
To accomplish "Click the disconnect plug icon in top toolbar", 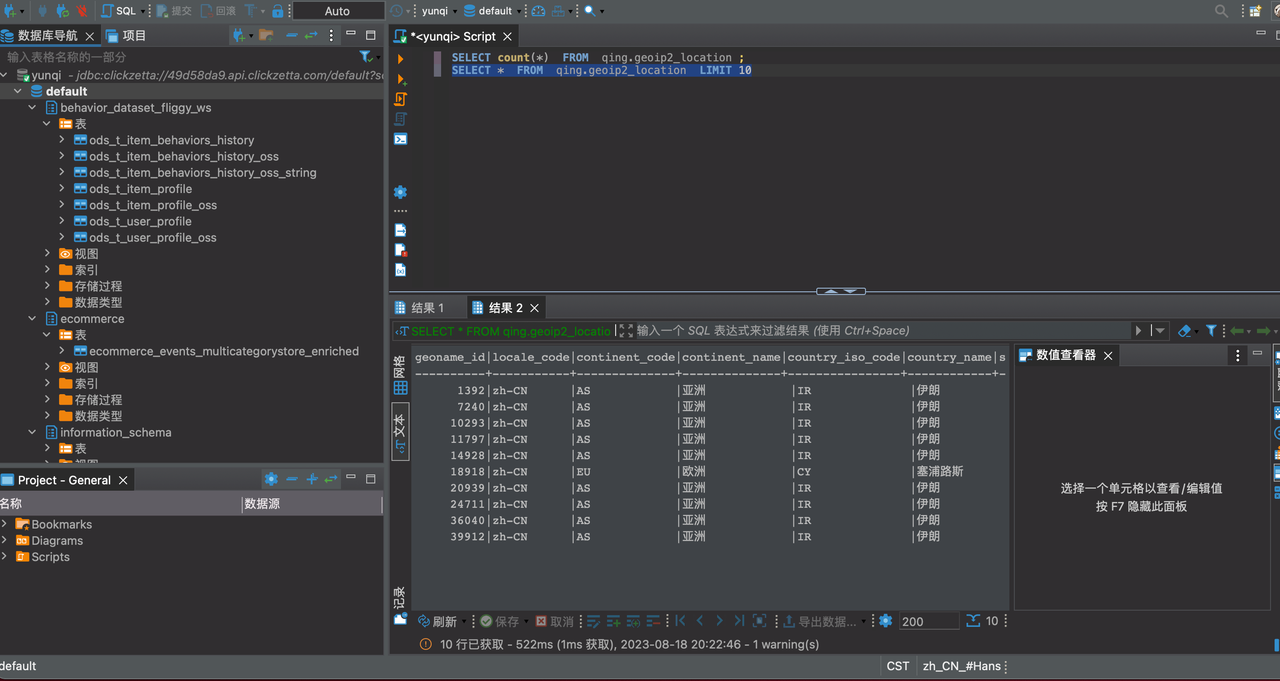I will pyautogui.click(x=81, y=11).
